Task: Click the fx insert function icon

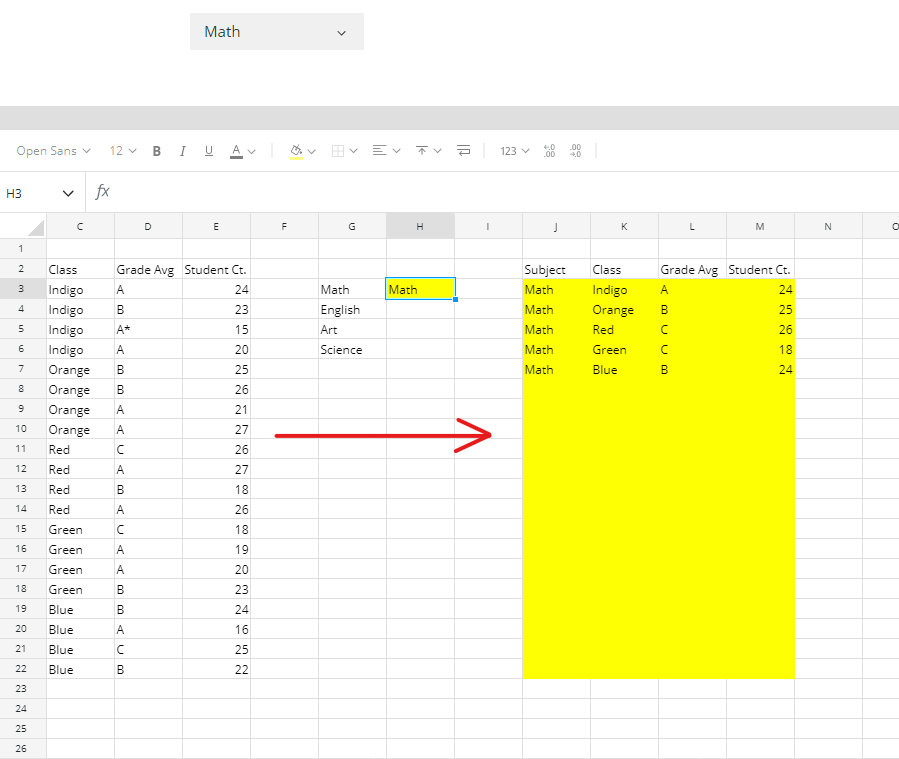Action: (102, 192)
